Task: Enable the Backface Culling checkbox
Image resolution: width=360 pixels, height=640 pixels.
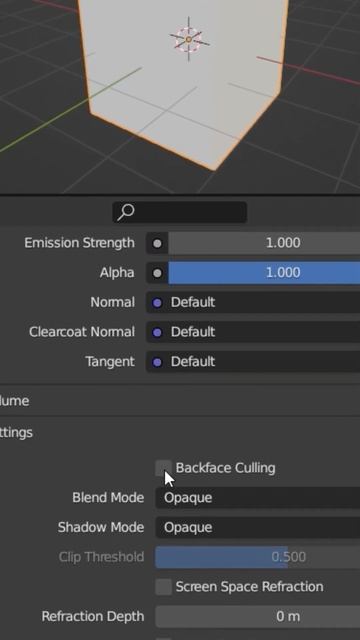Action: coord(163,468)
